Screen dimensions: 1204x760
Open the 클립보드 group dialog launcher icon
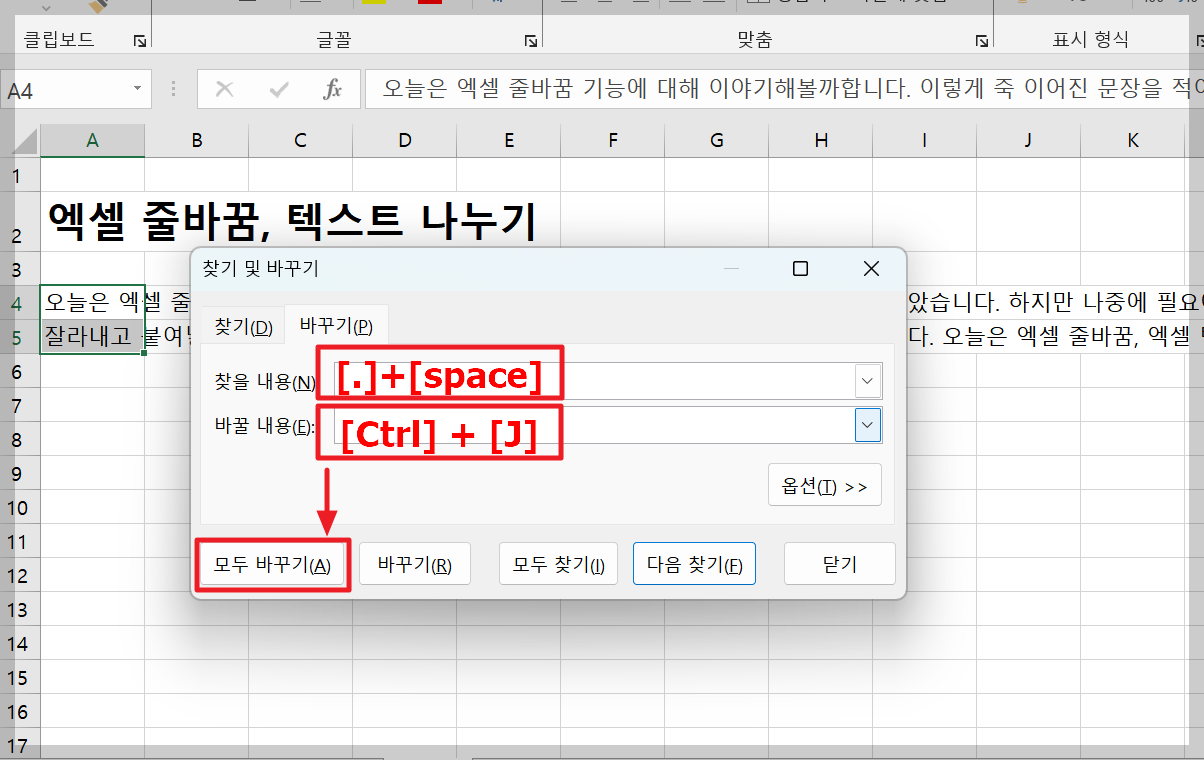[141, 41]
